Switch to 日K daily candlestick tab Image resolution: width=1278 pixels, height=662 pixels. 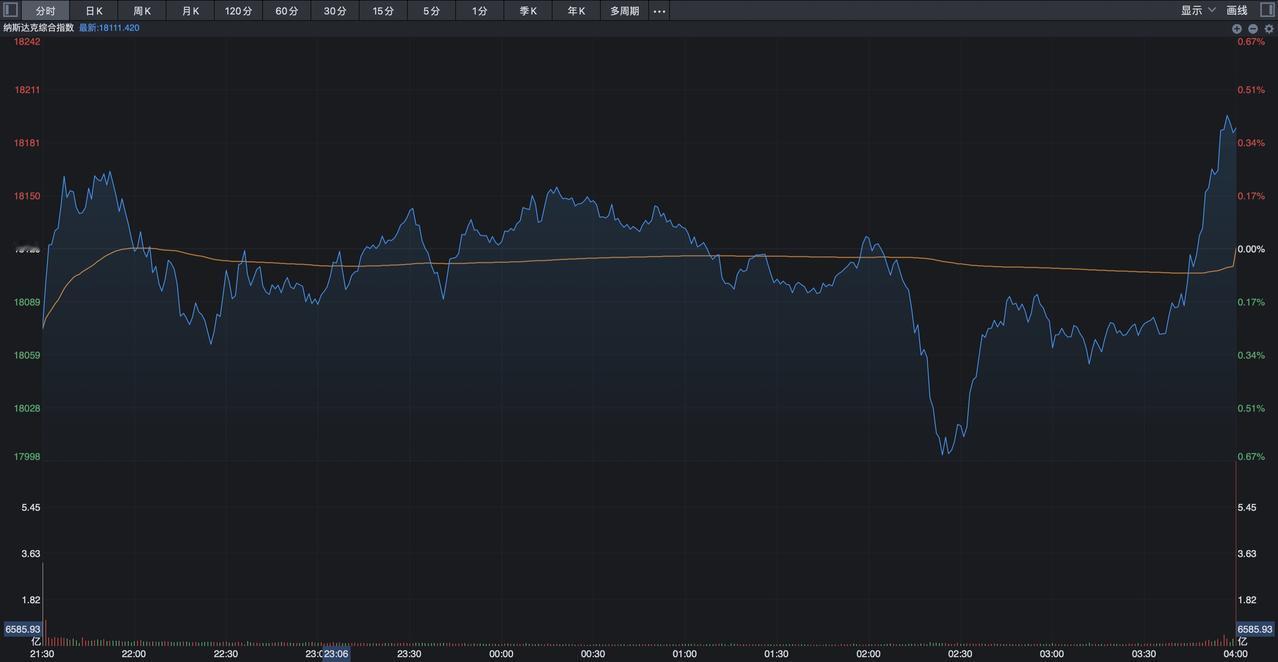94,11
